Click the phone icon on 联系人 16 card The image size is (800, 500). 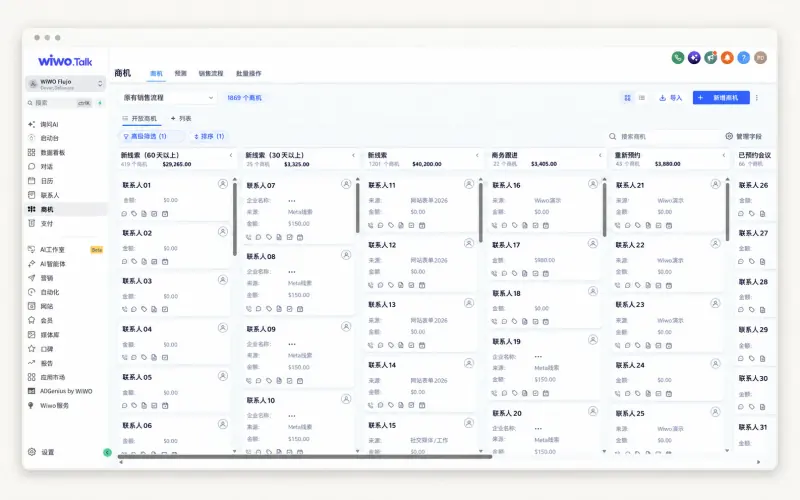click(494, 225)
